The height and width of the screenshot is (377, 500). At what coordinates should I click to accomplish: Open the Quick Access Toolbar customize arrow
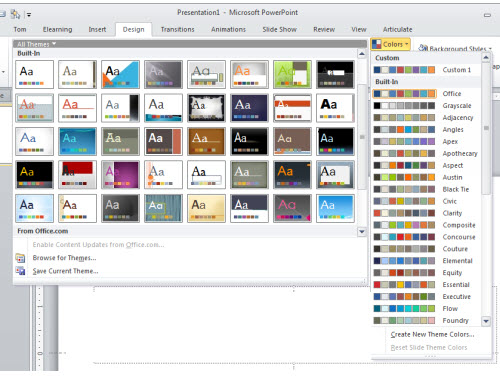[29, 15]
